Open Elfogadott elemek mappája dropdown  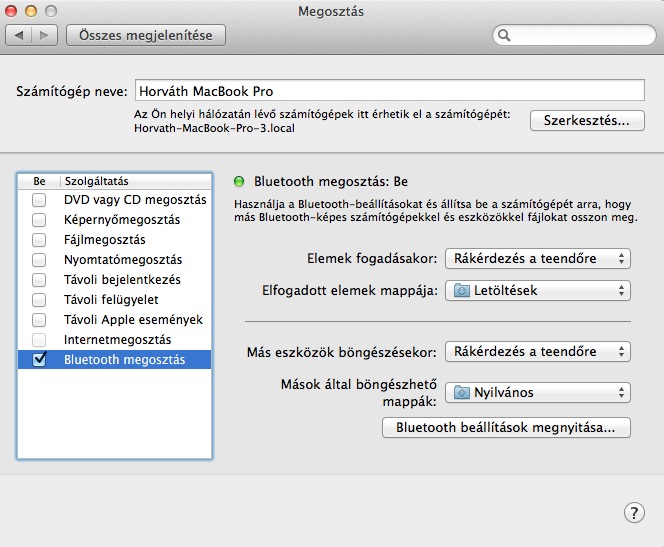(538, 291)
